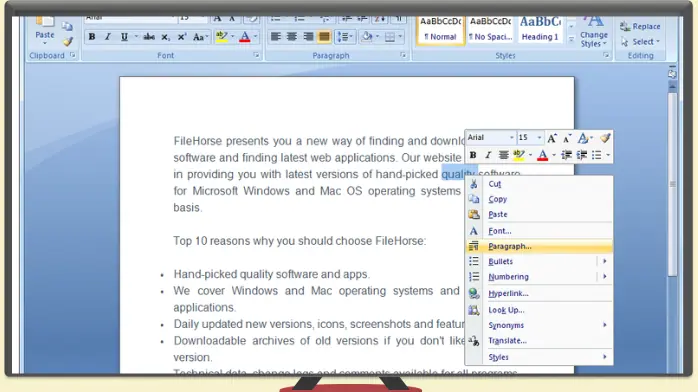Image resolution: width=698 pixels, height=392 pixels.
Task: Click the Format Painter brush in Clipboard group
Action: pos(68,42)
